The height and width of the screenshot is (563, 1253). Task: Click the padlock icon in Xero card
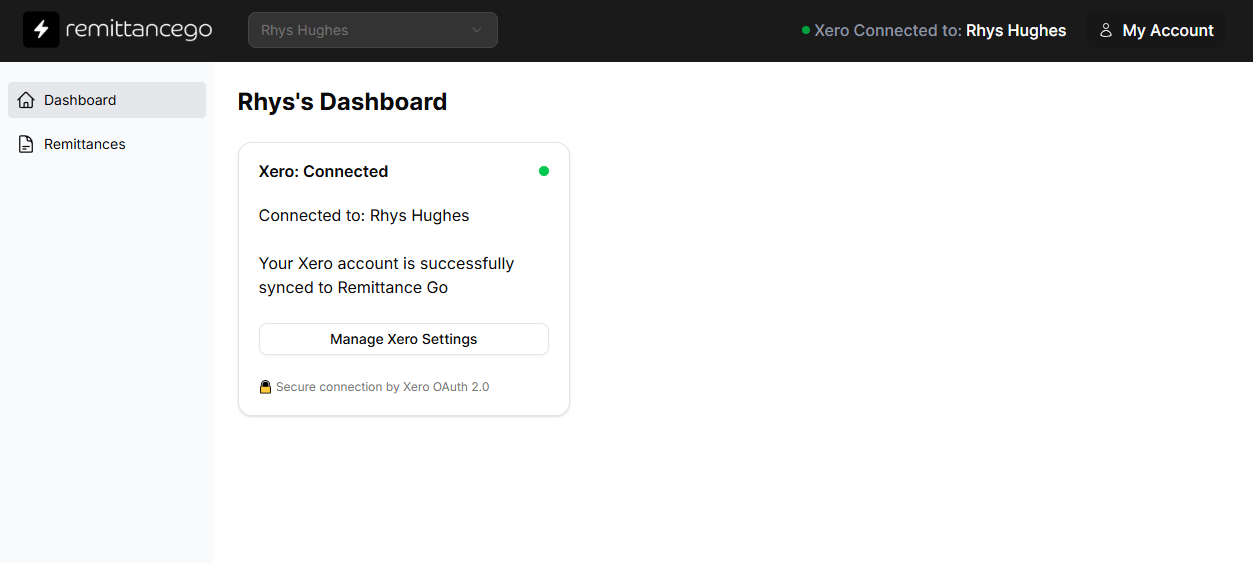(265, 387)
